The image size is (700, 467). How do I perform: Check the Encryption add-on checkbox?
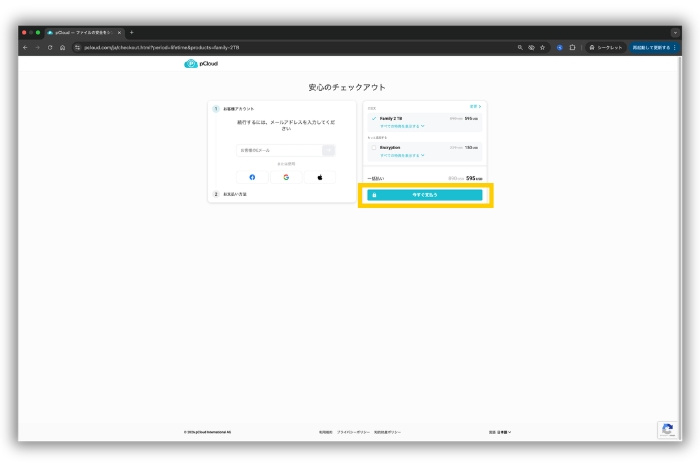pyautogui.click(x=373, y=147)
